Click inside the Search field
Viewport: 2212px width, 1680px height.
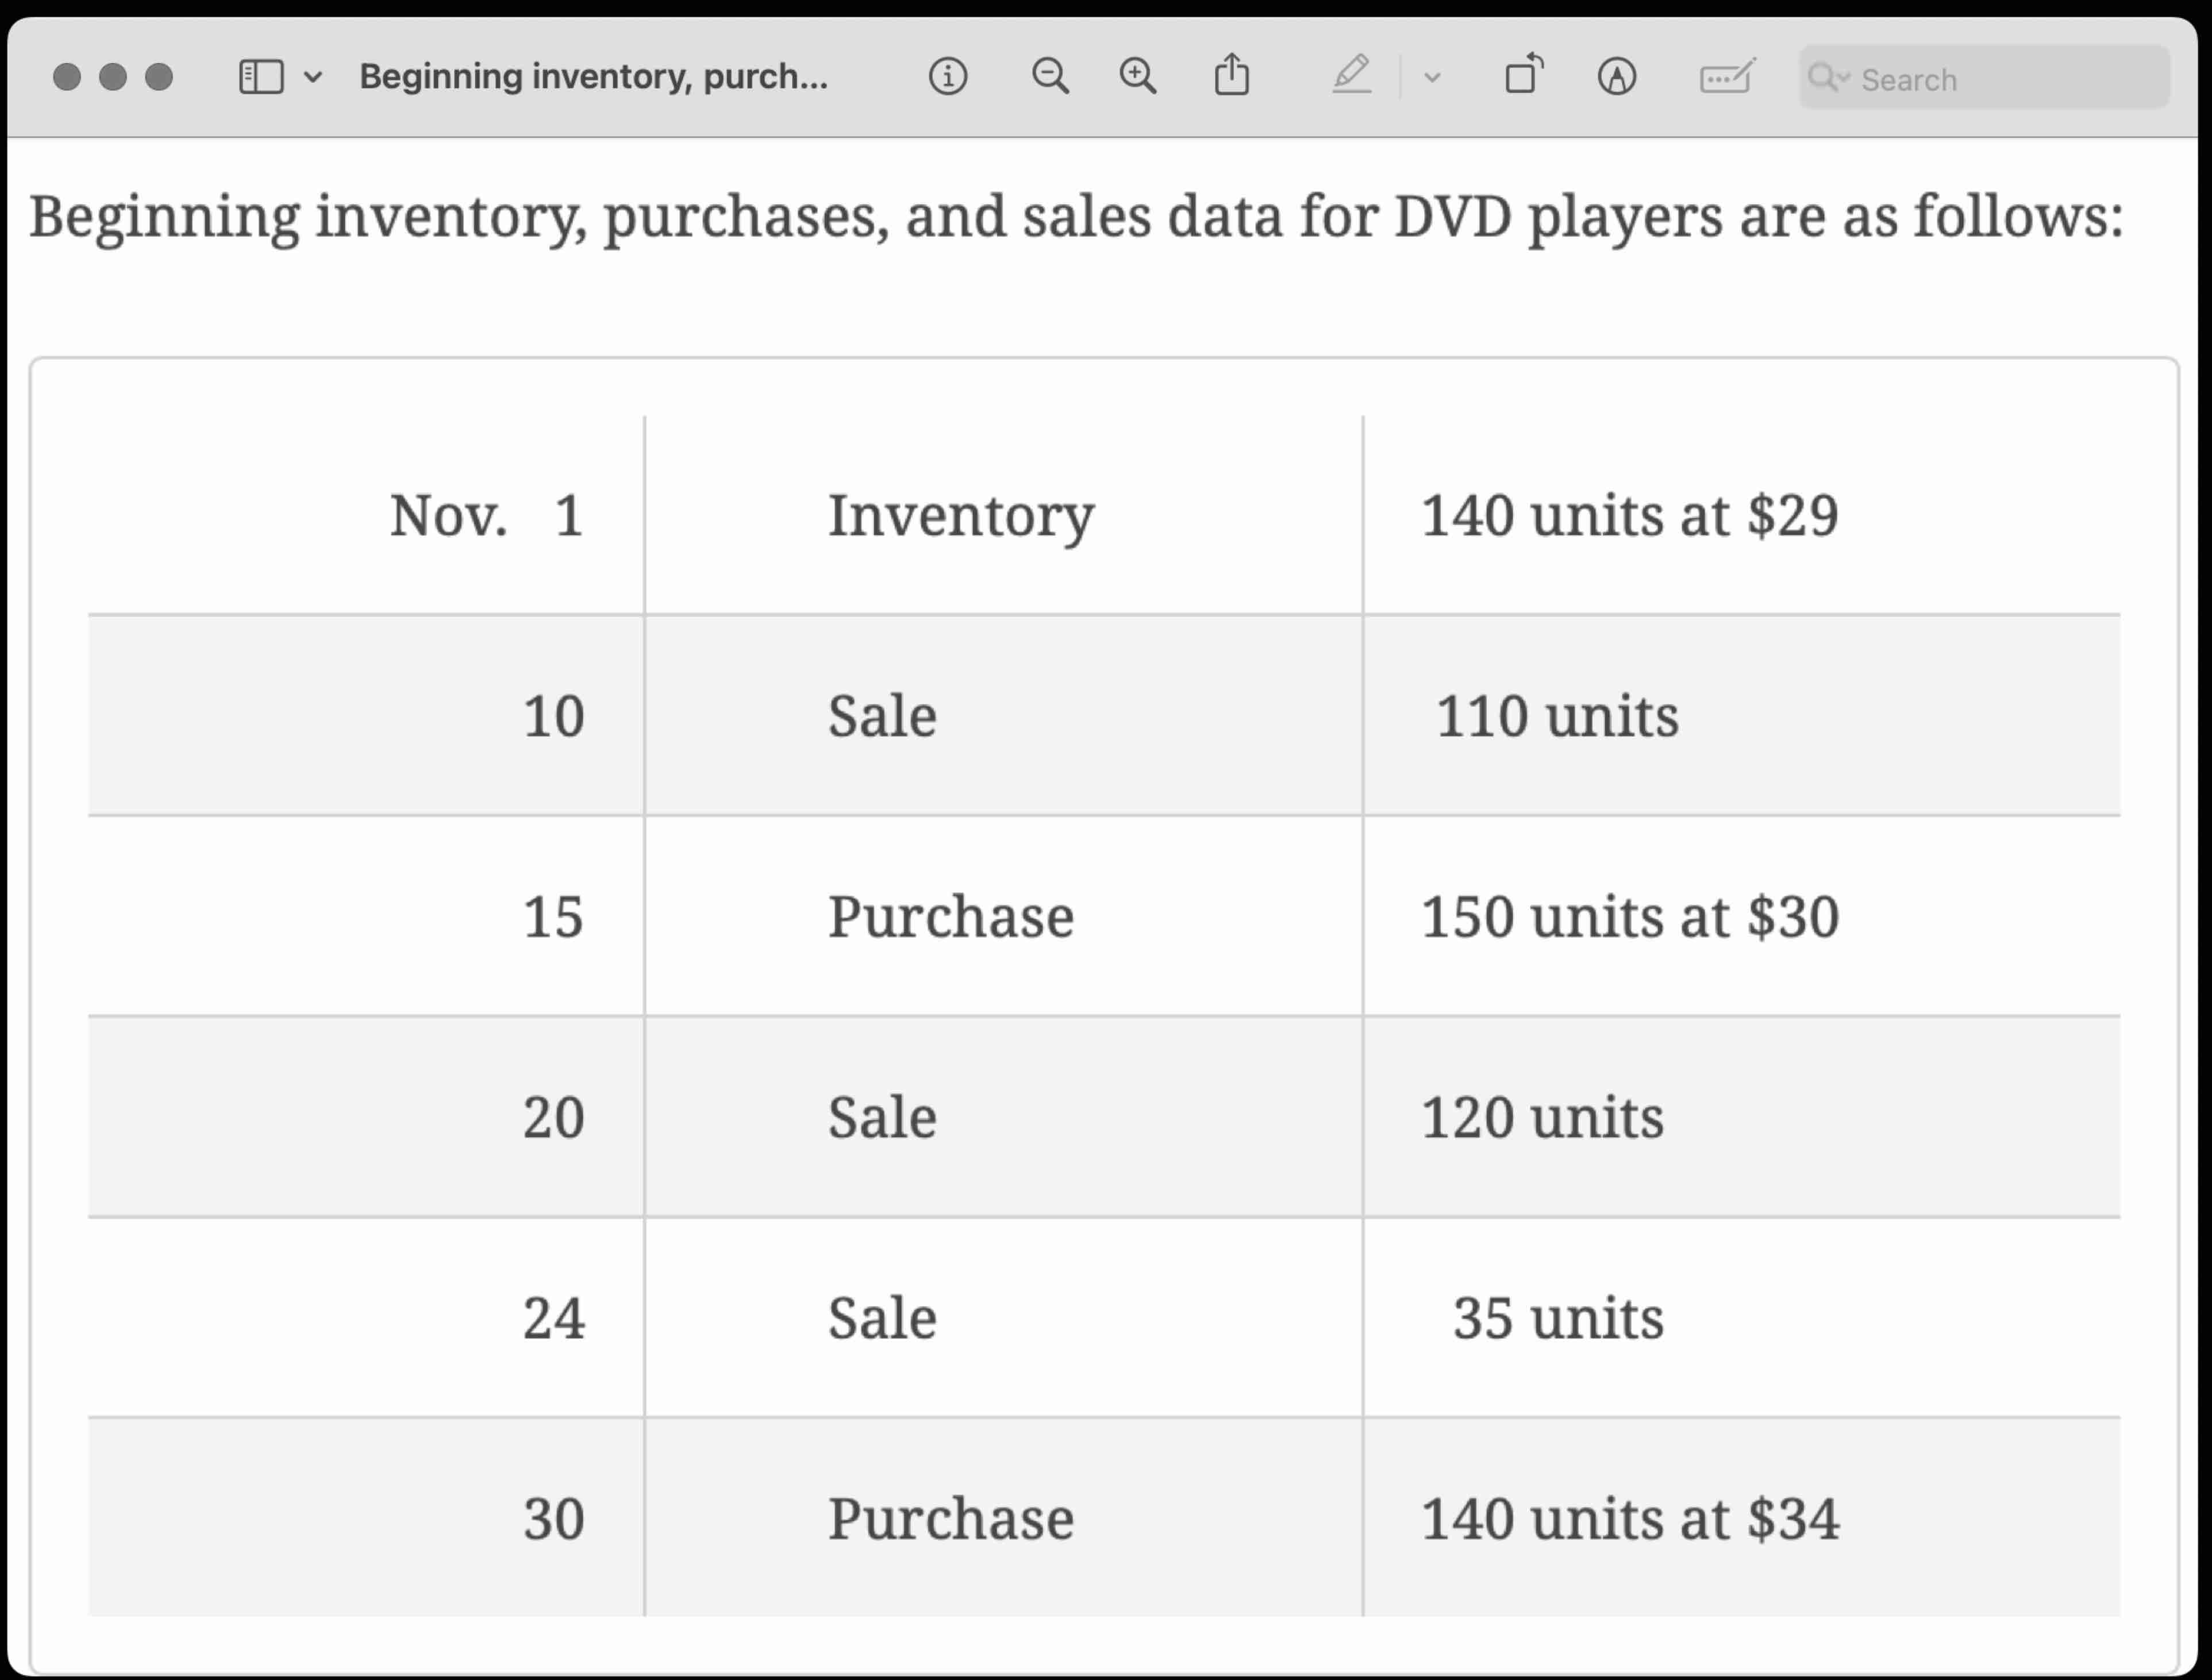(1990, 79)
